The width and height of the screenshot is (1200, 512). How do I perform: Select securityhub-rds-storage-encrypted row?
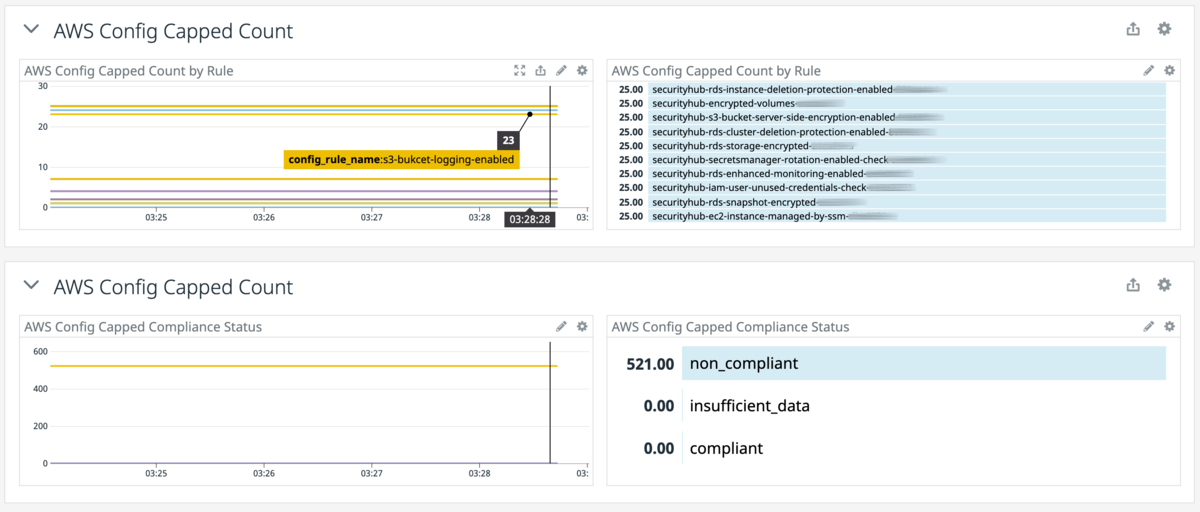pyautogui.click(x=890, y=145)
